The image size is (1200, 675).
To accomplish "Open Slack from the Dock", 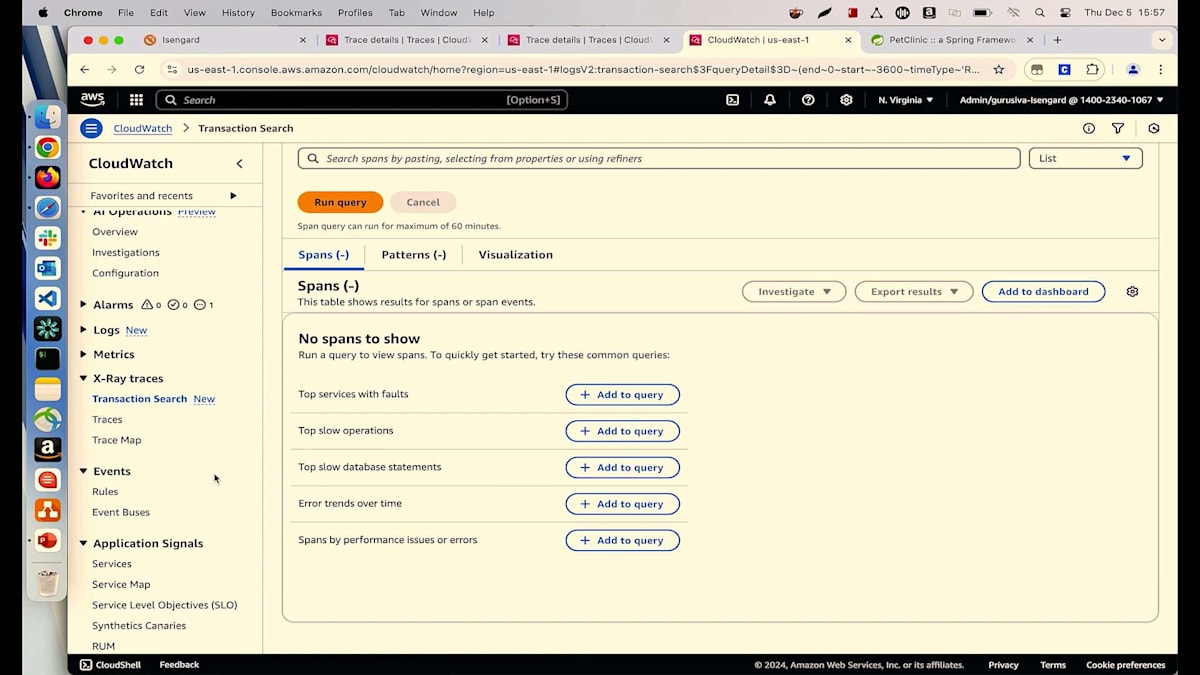I will (x=47, y=238).
